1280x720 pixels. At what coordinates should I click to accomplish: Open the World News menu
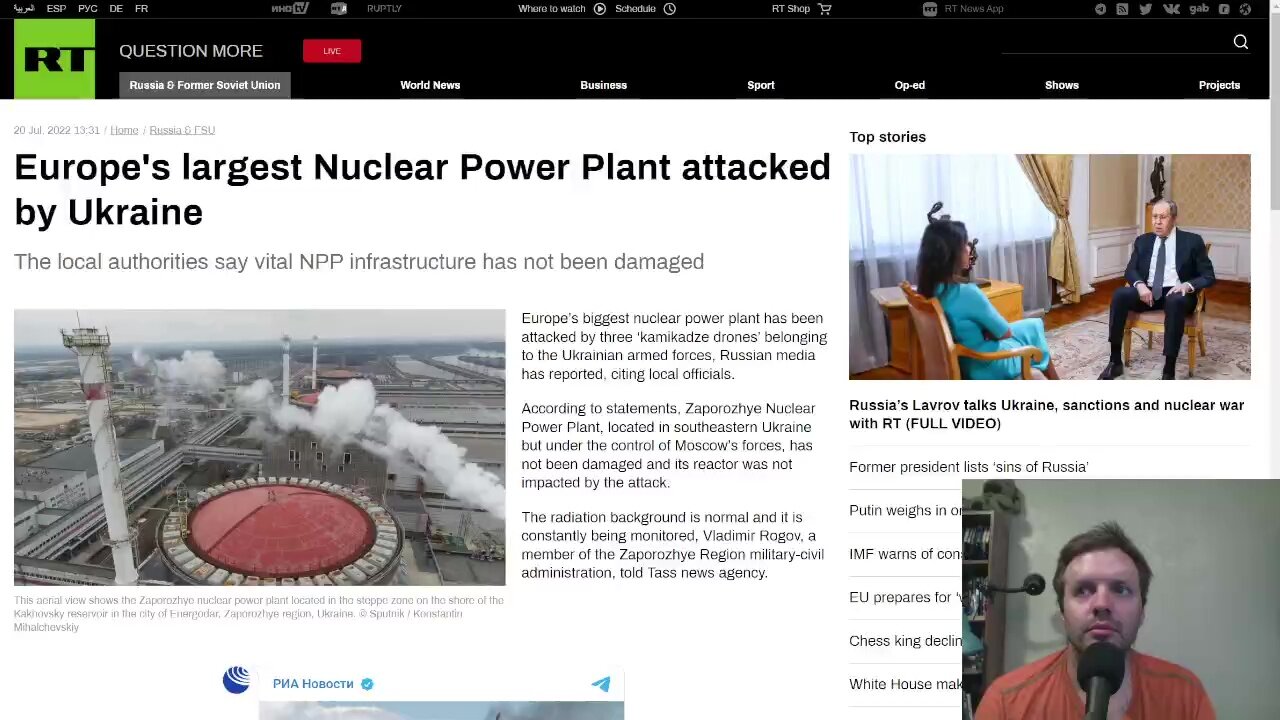(x=430, y=85)
